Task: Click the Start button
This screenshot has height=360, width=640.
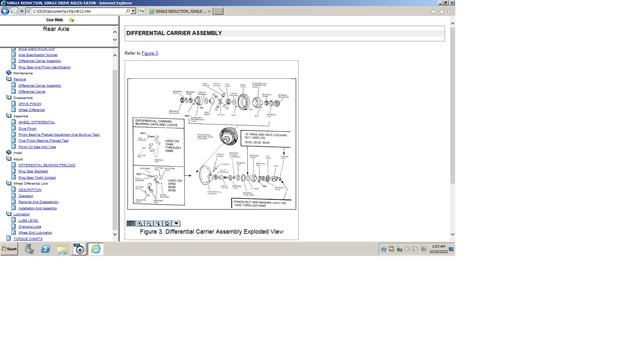Action: pyautogui.click(x=9, y=249)
